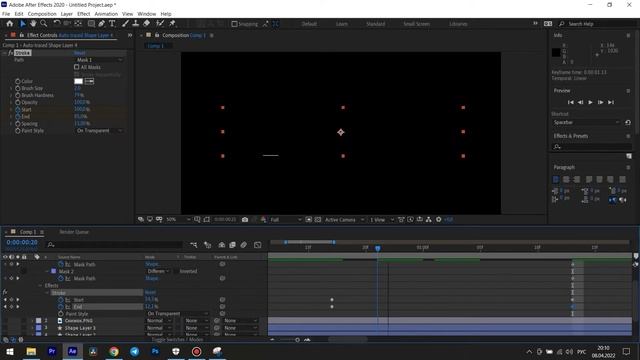Click the frame blending icon in timeline toolbar

tap(232, 245)
